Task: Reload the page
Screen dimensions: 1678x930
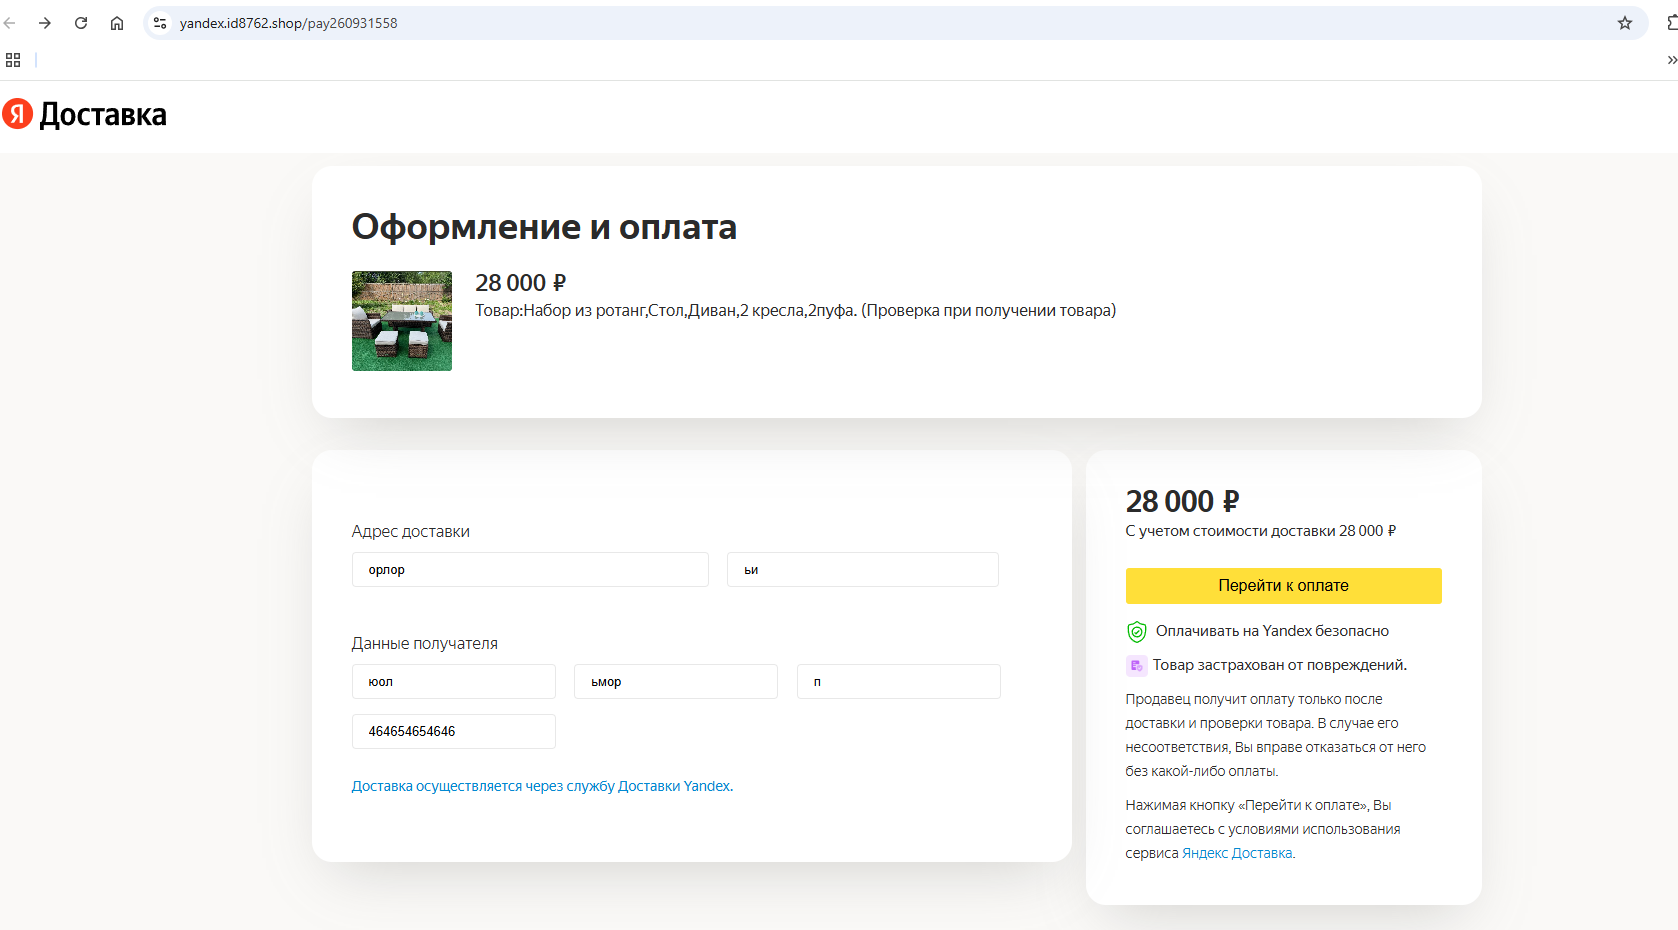Action: (x=81, y=23)
